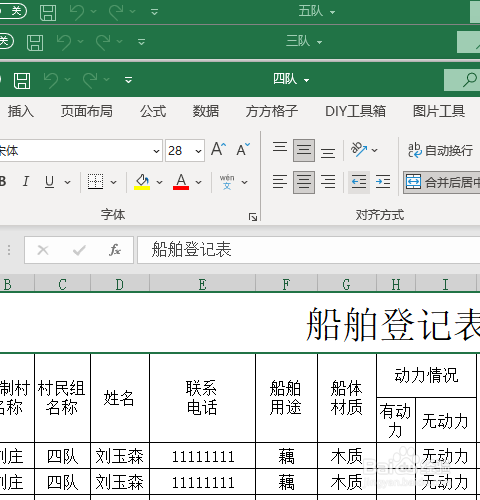The width and height of the screenshot is (480, 500).
Task: Click Insert Function fx icon
Action: click(115, 250)
